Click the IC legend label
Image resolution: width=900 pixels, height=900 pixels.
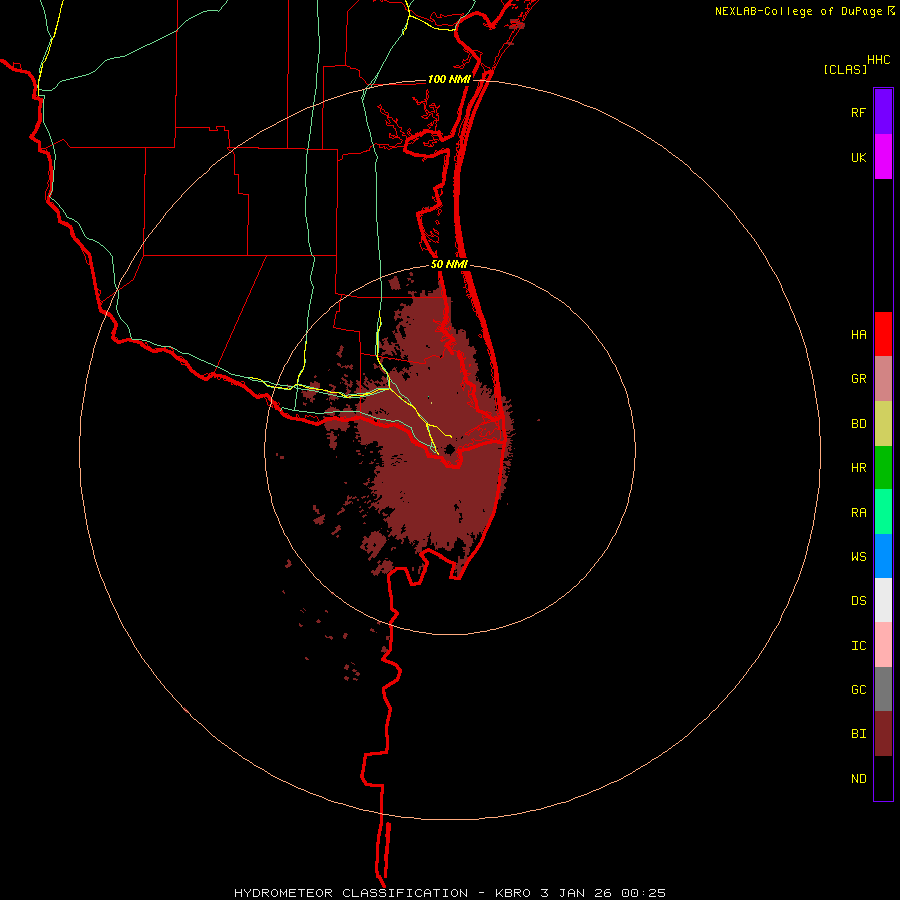coord(858,646)
